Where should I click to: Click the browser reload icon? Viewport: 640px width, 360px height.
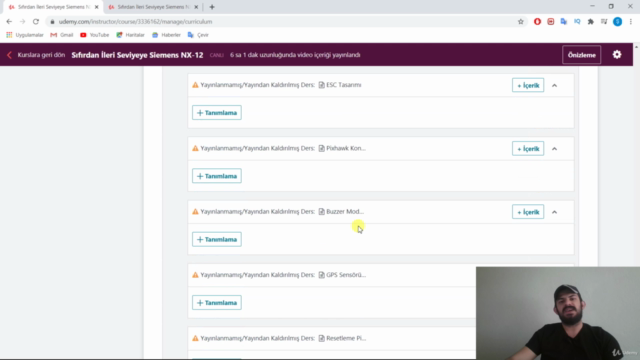[36, 22]
